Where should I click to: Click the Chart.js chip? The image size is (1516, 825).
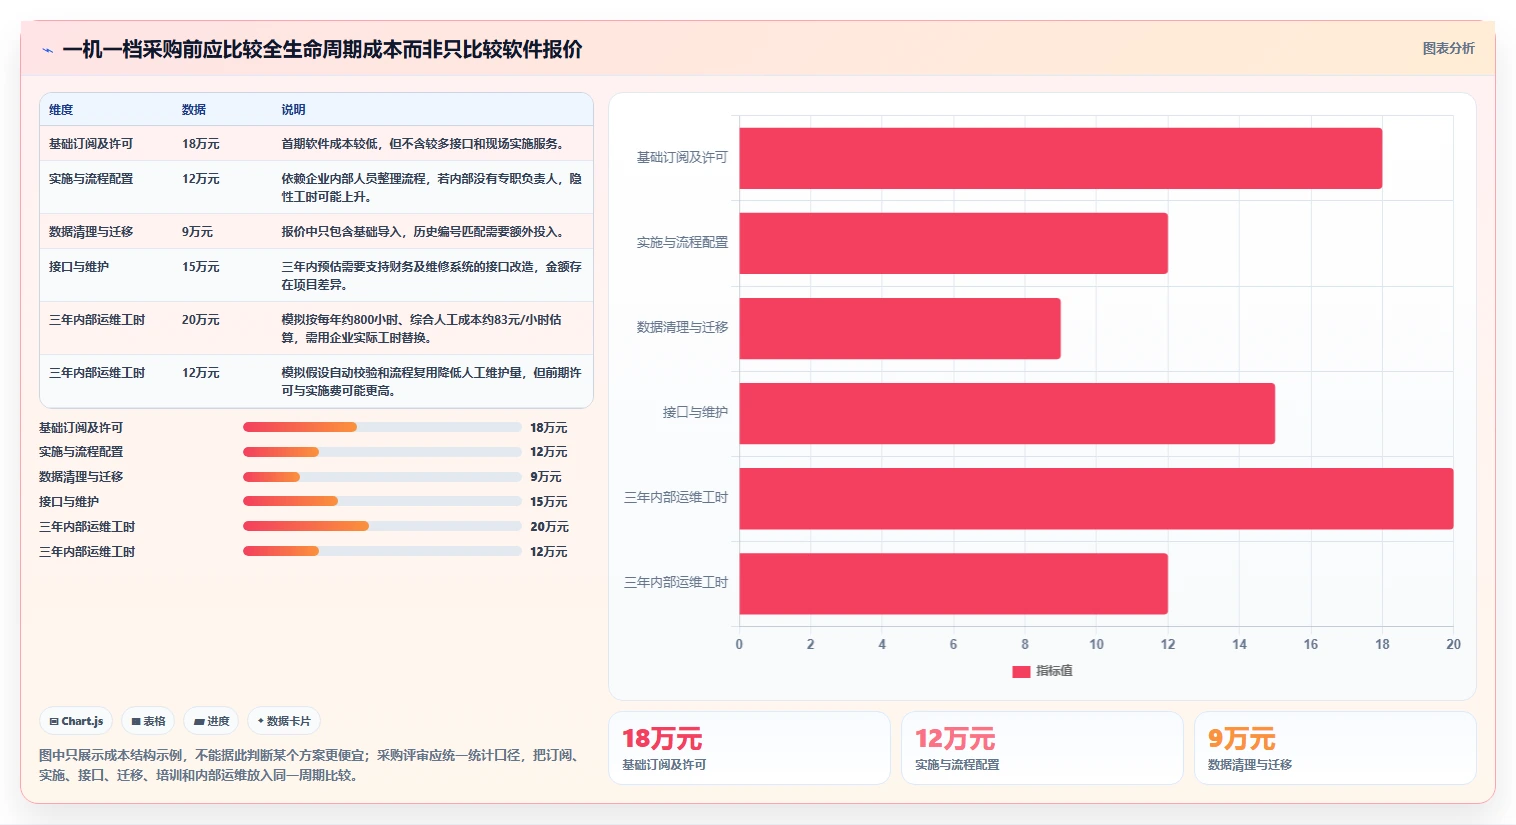click(x=76, y=721)
